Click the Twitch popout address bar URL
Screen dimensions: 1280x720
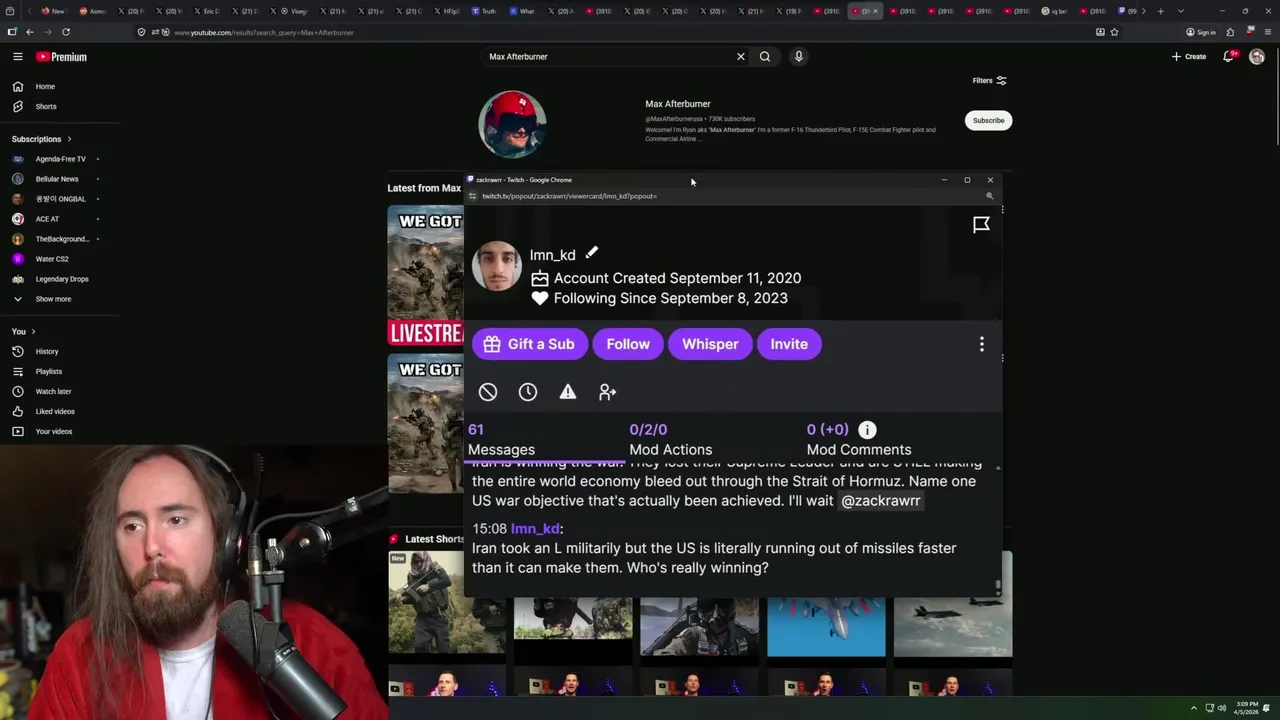click(x=569, y=196)
